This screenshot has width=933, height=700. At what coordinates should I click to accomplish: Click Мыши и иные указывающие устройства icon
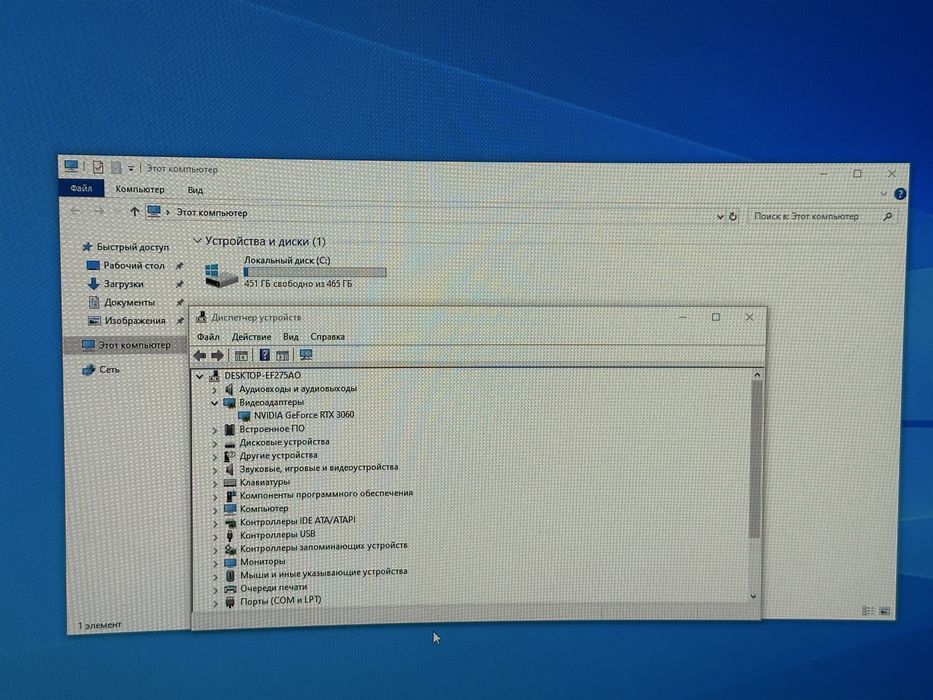[x=230, y=575]
